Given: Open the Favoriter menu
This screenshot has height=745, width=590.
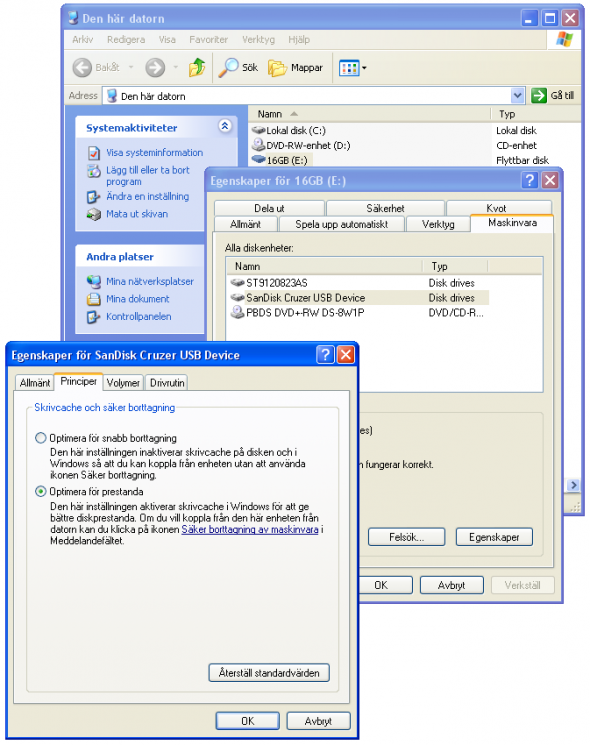Looking at the screenshot, I should (209, 39).
